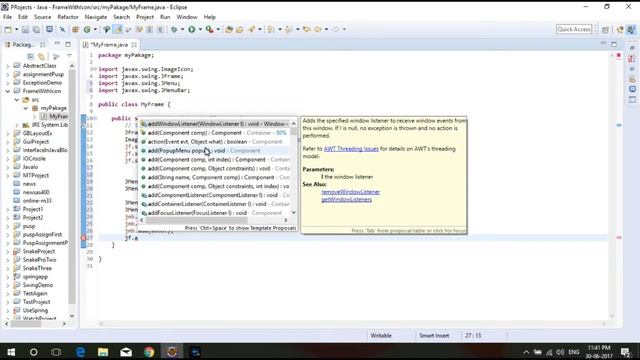Viewport: 640px width, 360px height.
Task: Open File Explorer from the taskbar
Action: coord(103,352)
